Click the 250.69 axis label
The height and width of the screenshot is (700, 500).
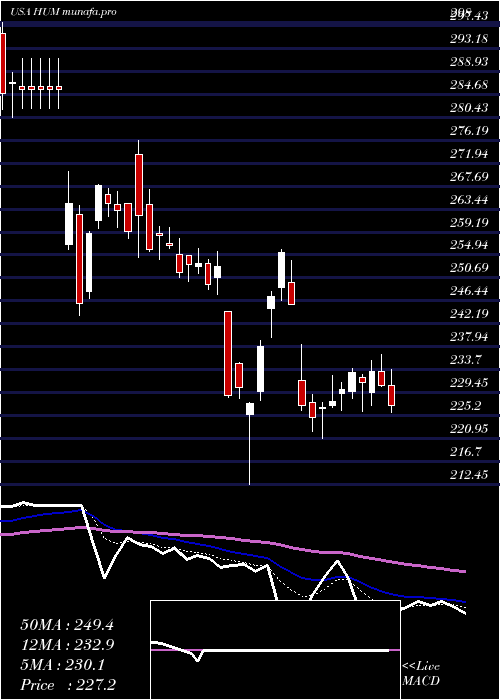point(469,269)
